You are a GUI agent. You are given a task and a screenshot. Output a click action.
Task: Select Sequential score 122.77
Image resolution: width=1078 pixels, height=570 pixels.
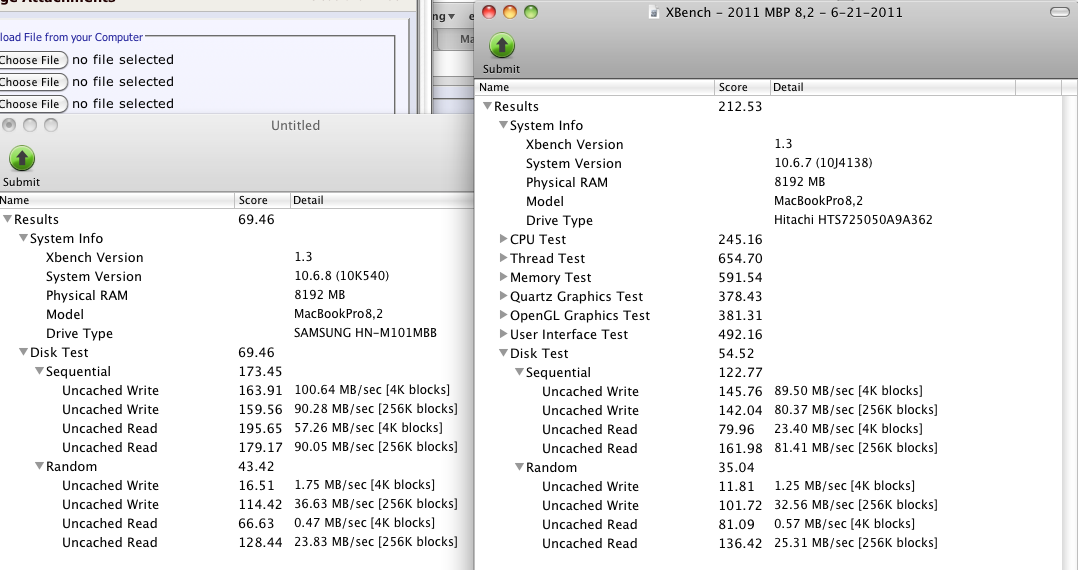coord(740,373)
